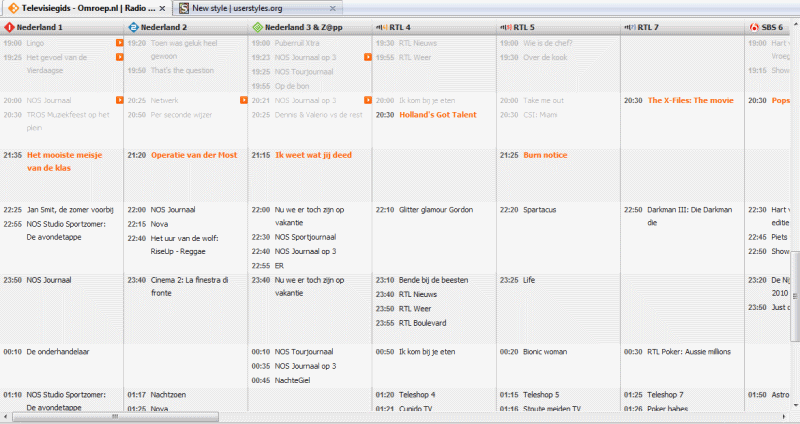Viewport: 800px width, 424px height.
Task: Click Bionic woman at 00:20
Action: [x=545, y=352]
